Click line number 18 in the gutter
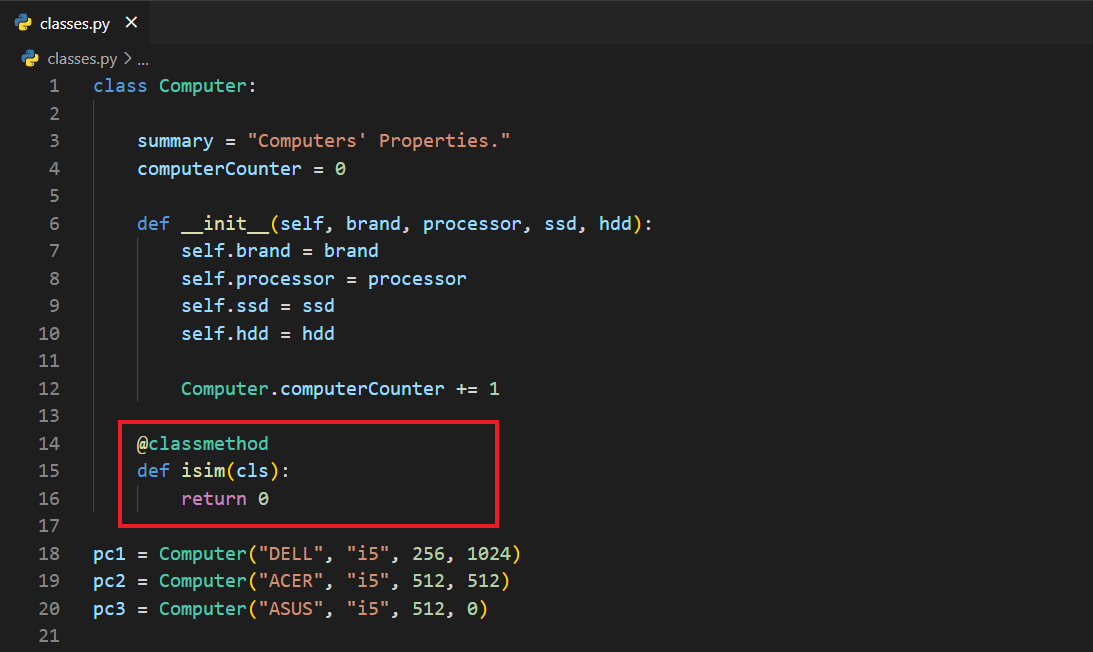This screenshot has height=652, width=1093. 49,553
